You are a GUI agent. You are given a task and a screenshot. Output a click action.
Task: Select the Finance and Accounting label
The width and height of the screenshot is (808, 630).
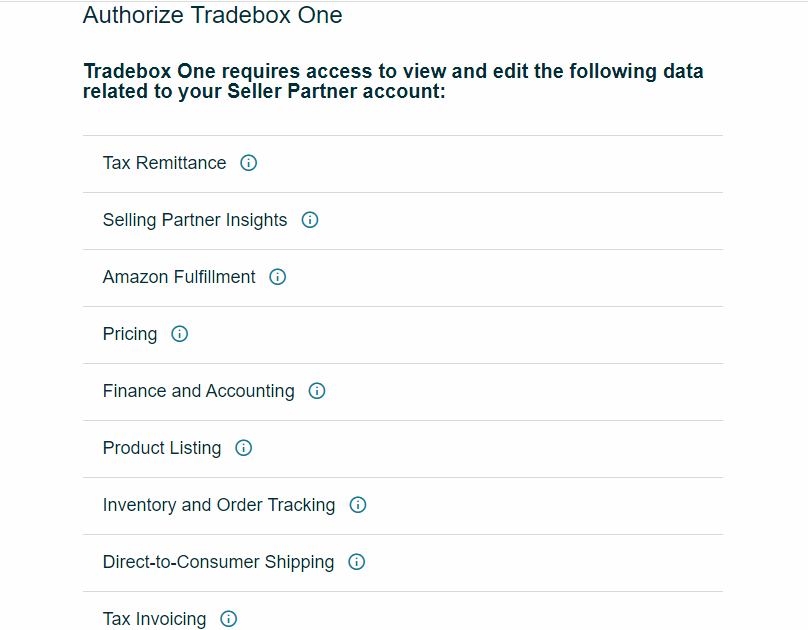[198, 391]
